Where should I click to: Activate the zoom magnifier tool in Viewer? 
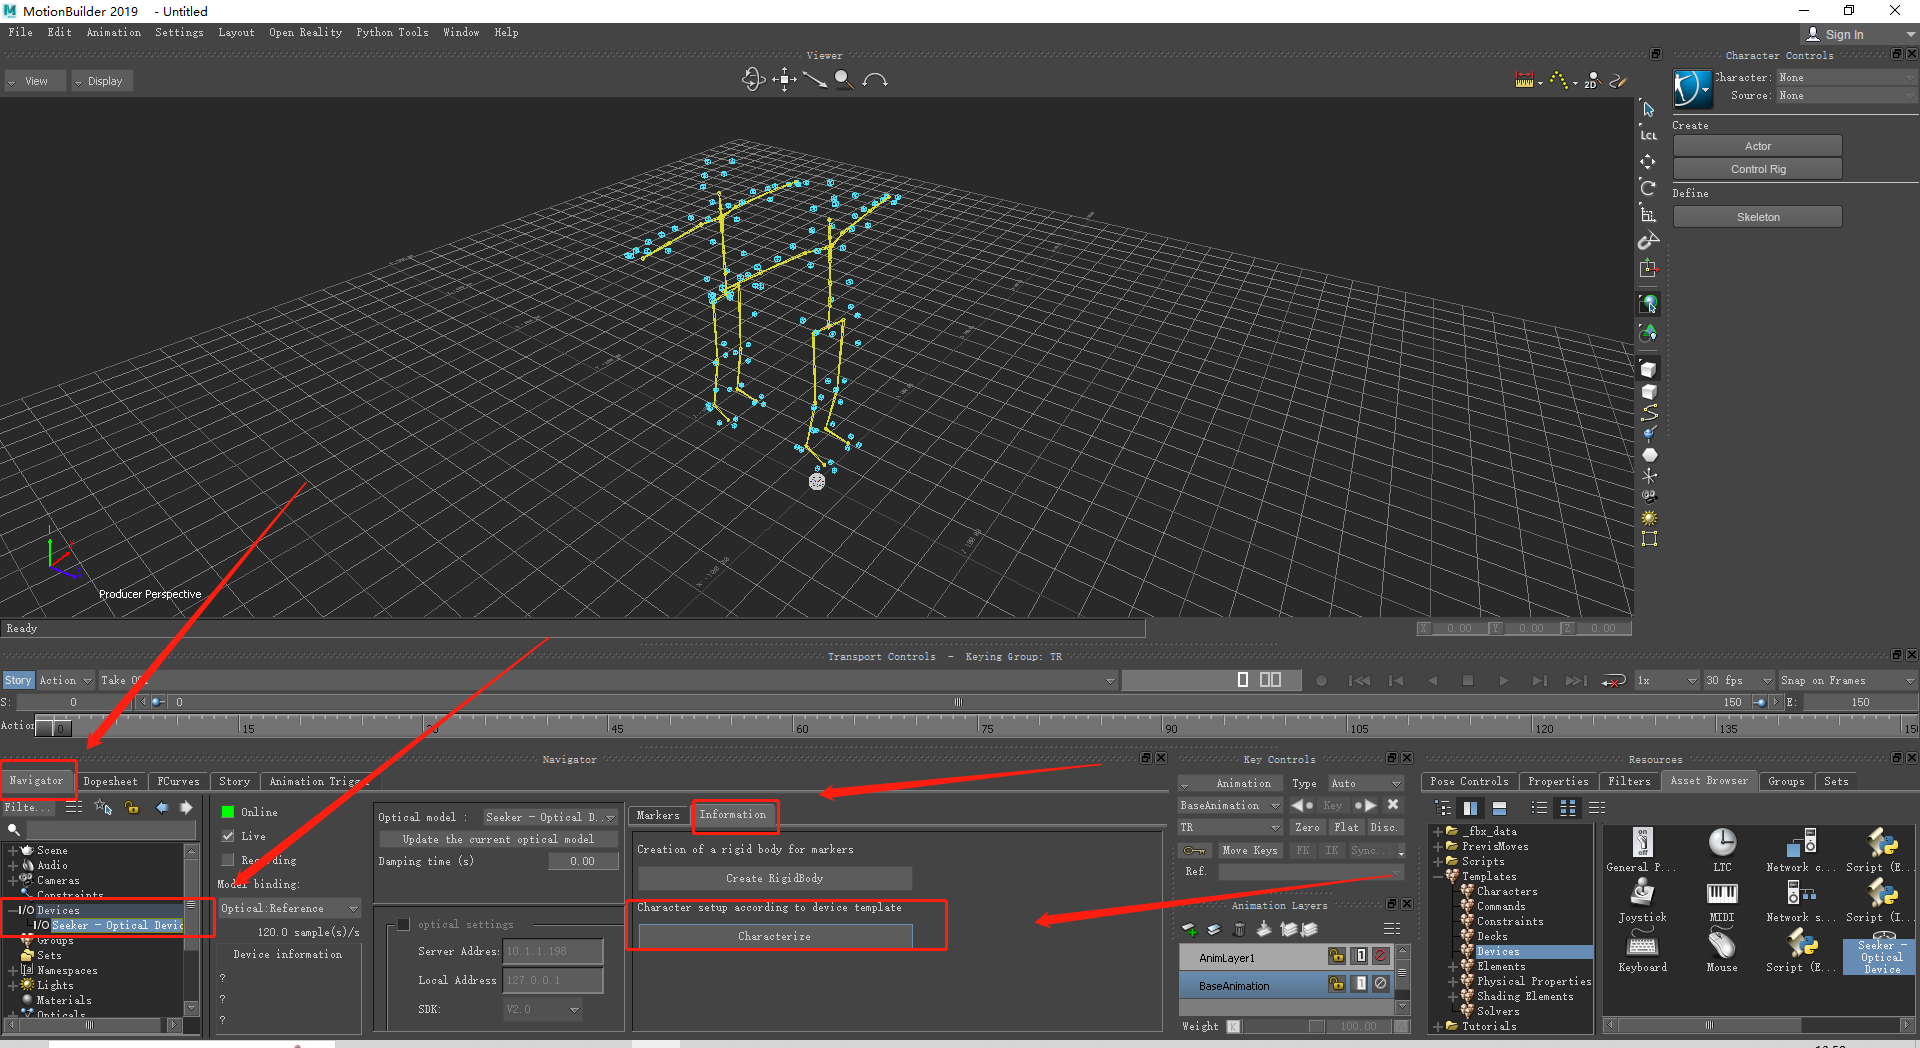click(844, 79)
